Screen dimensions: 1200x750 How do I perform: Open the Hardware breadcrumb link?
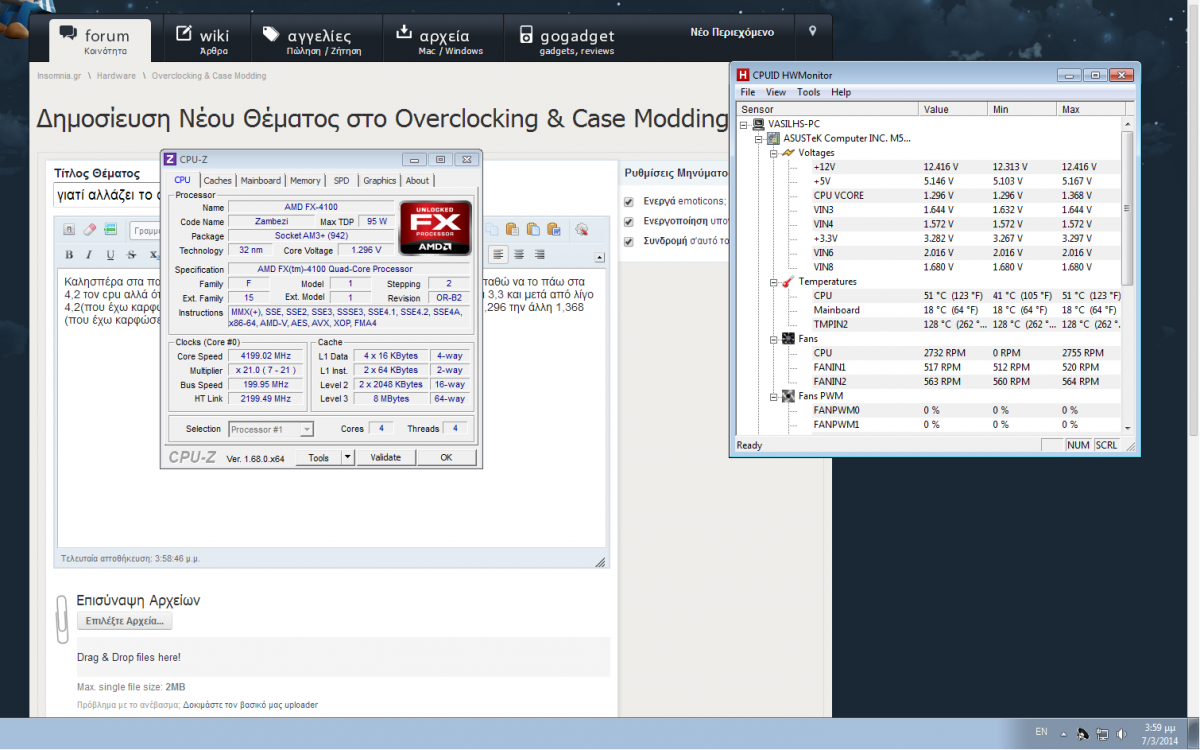click(116, 76)
